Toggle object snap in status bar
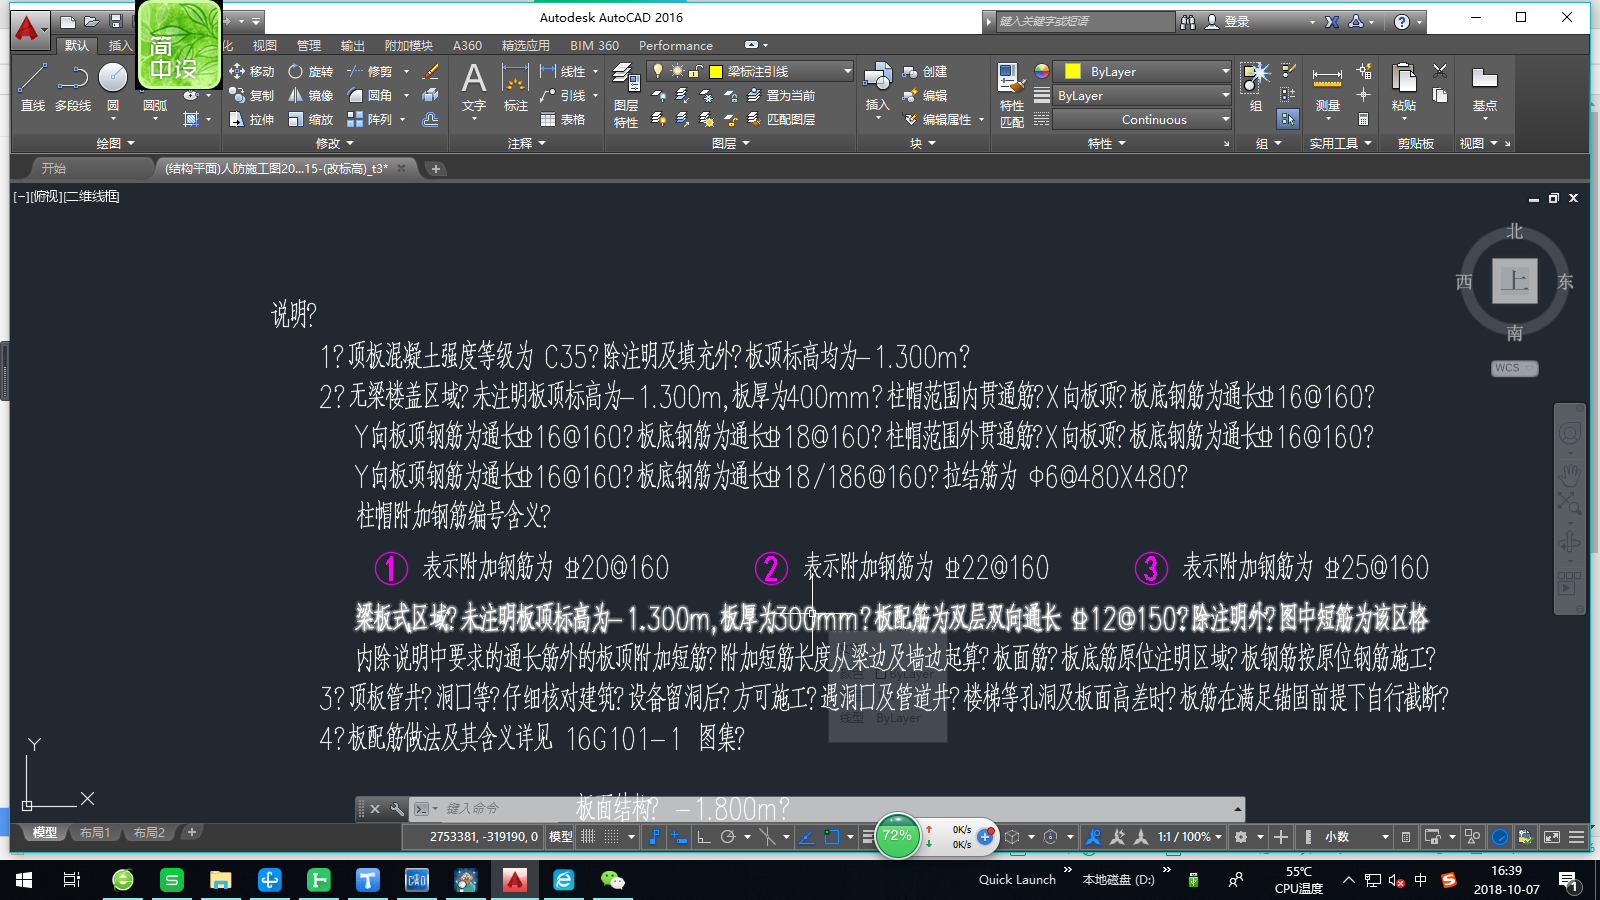Image resolution: width=1600 pixels, height=900 pixels. pyautogui.click(x=831, y=837)
